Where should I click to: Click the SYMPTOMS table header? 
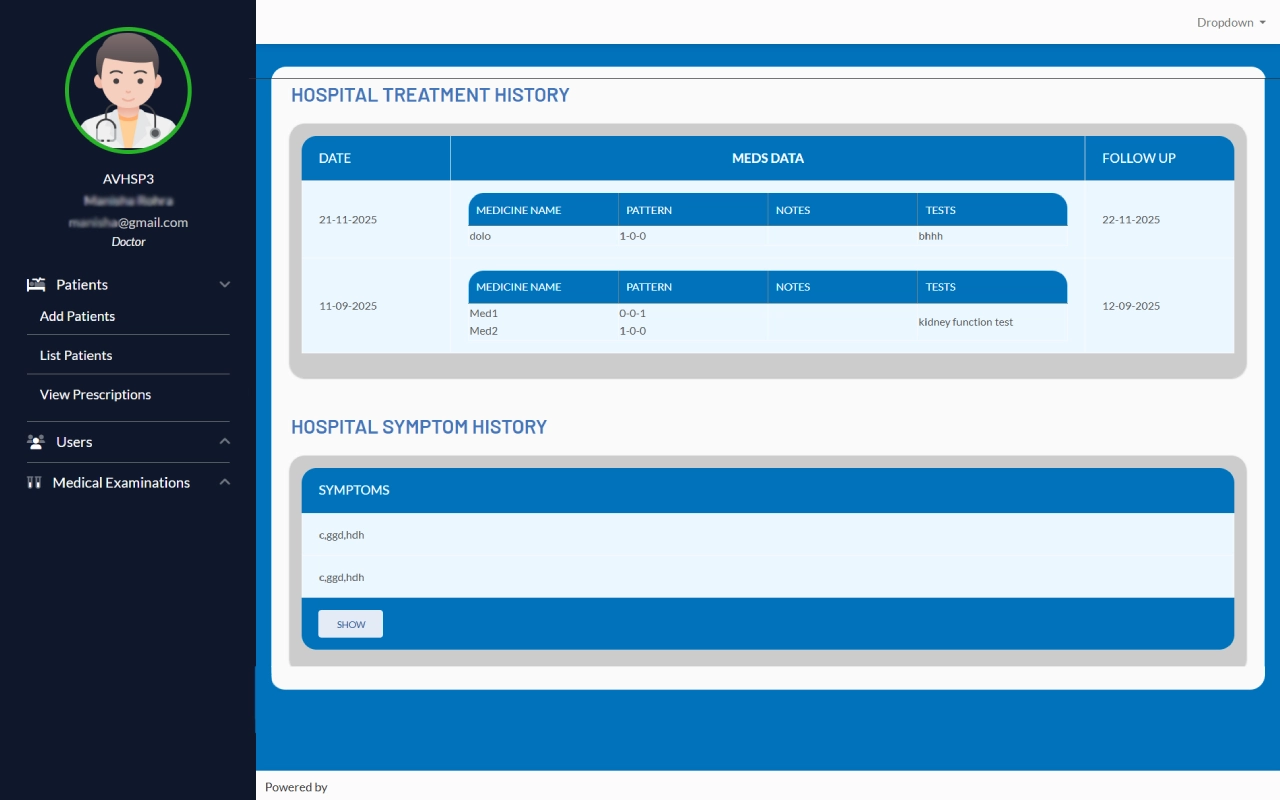pos(354,490)
